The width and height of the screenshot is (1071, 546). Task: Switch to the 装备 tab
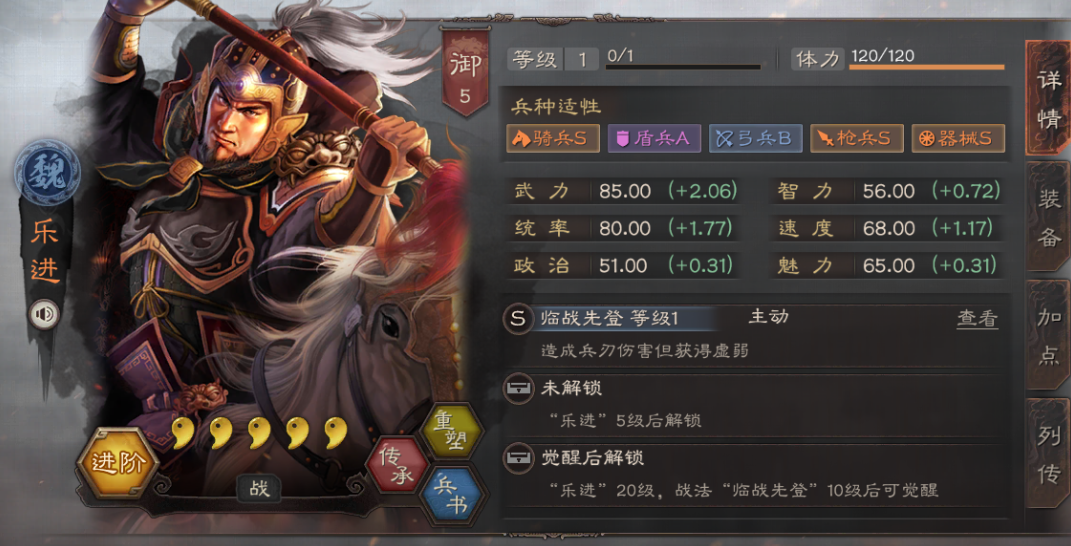tap(1048, 217)
